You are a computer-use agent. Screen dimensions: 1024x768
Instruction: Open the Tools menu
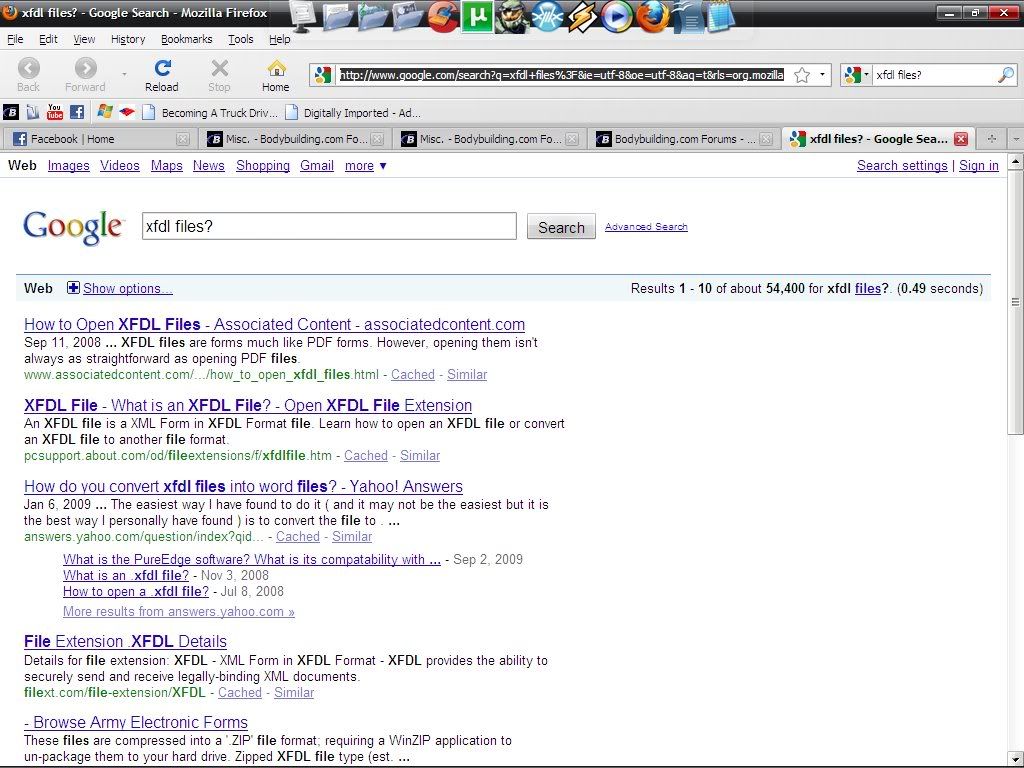(x=240, y=39)
